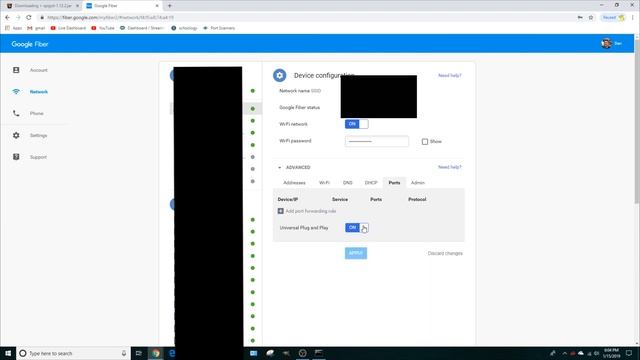
Task: Toggle the Wi-Fi network switch off
Action: tap(357, 124)
